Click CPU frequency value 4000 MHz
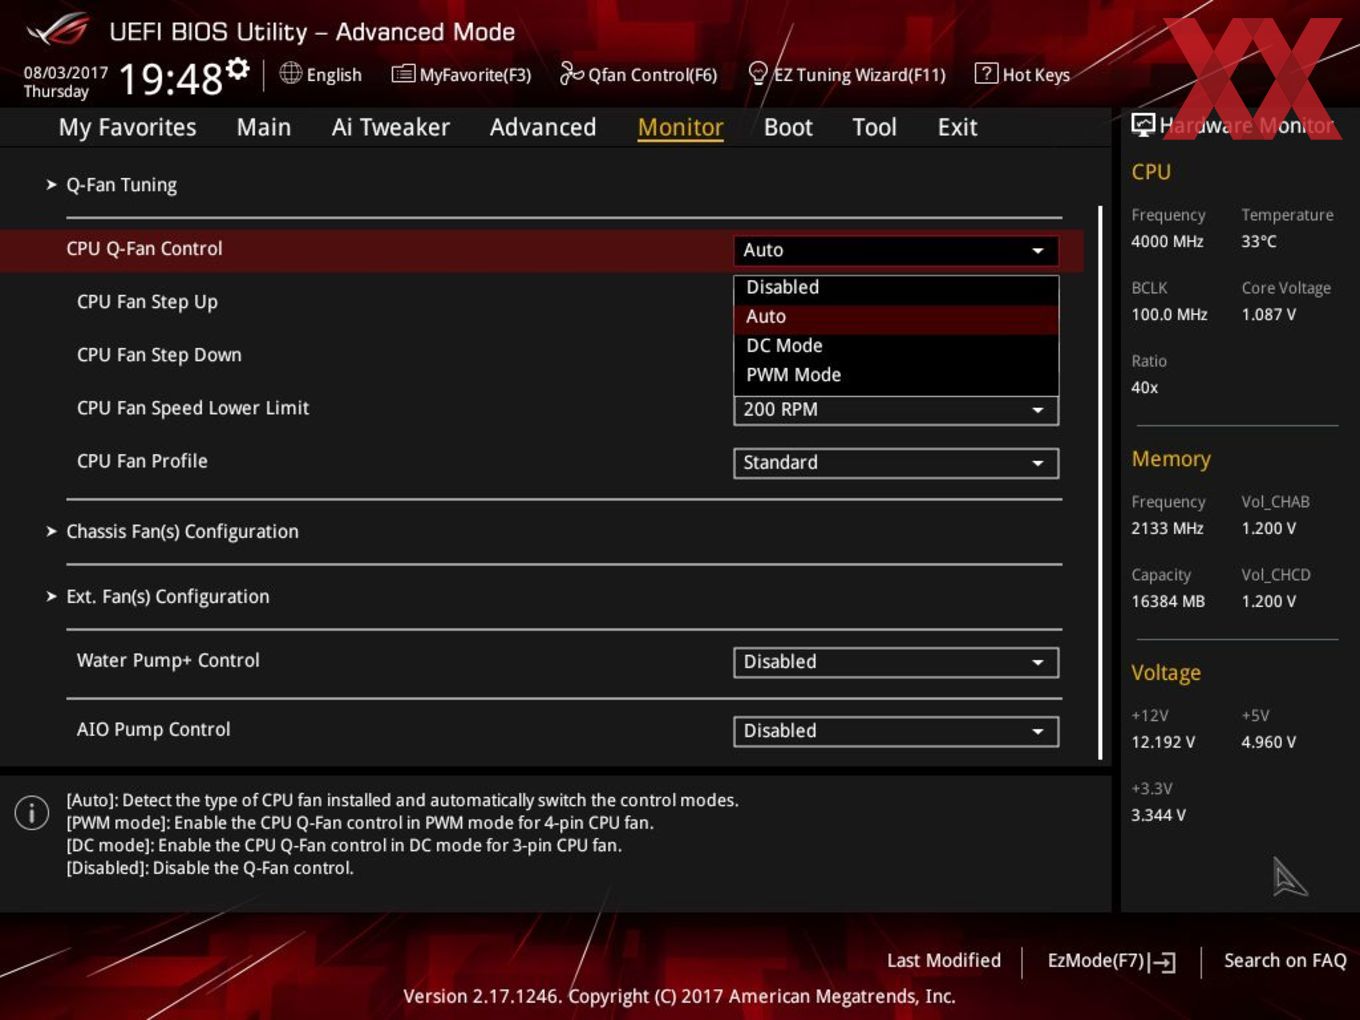The height and width of the screenshot is (1020, 1360). point(1167,241)
